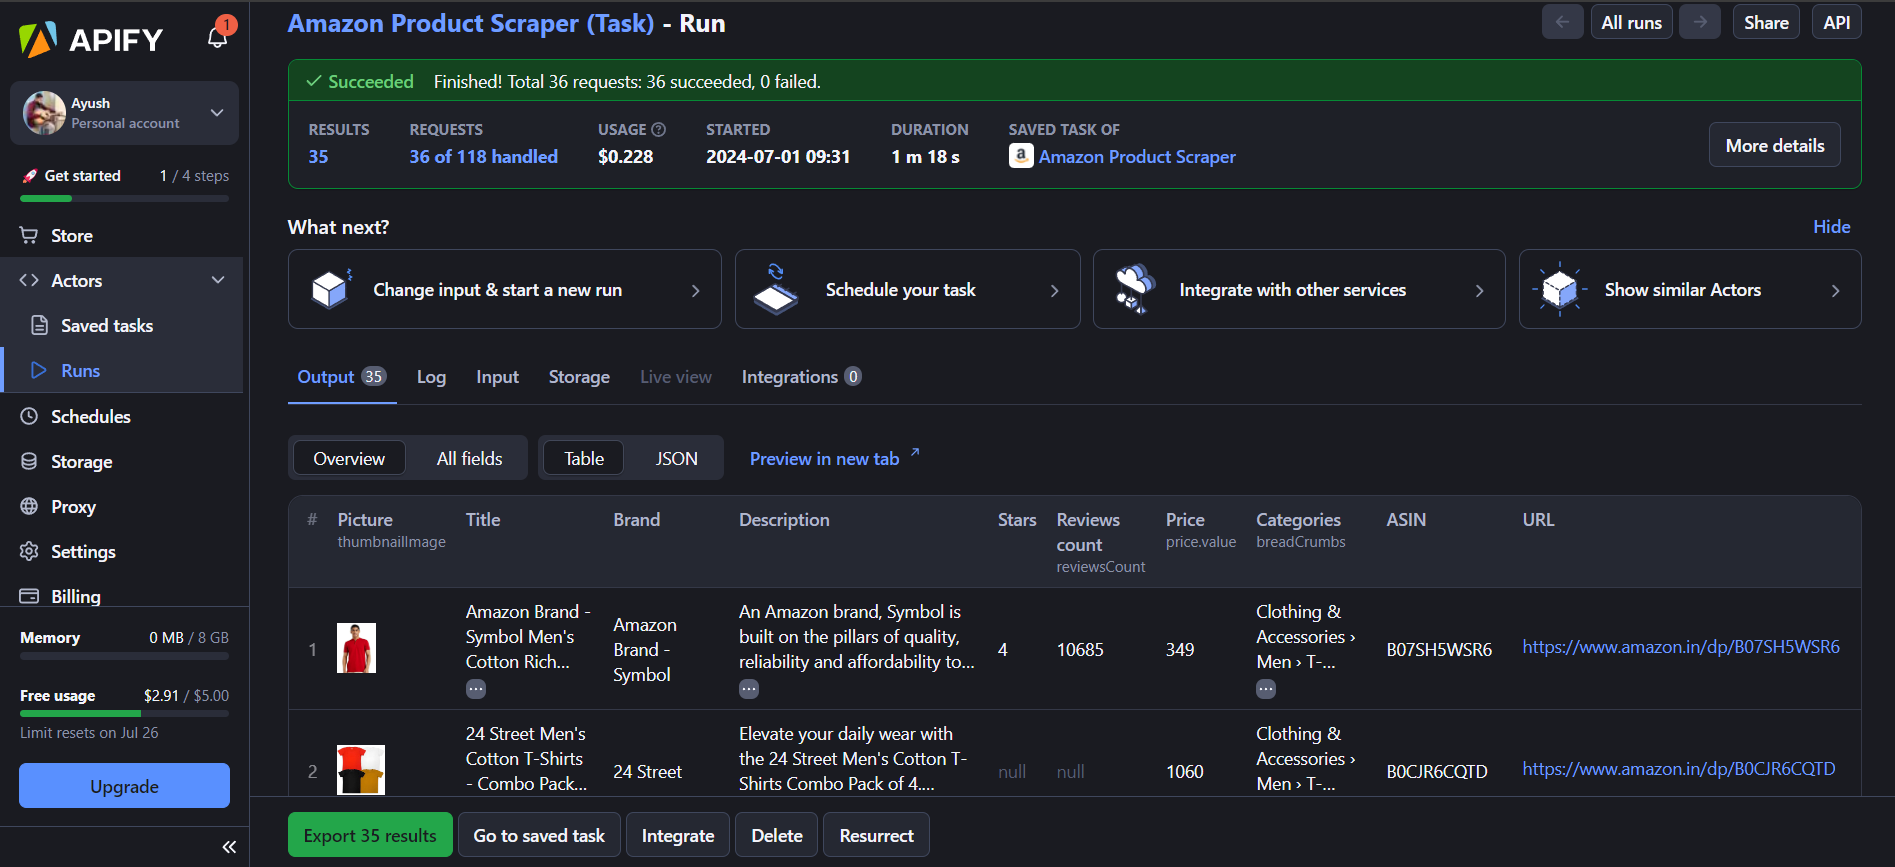Click the Store cart icon
Screen dimensions: 1895x867
(x=29, y=235)
